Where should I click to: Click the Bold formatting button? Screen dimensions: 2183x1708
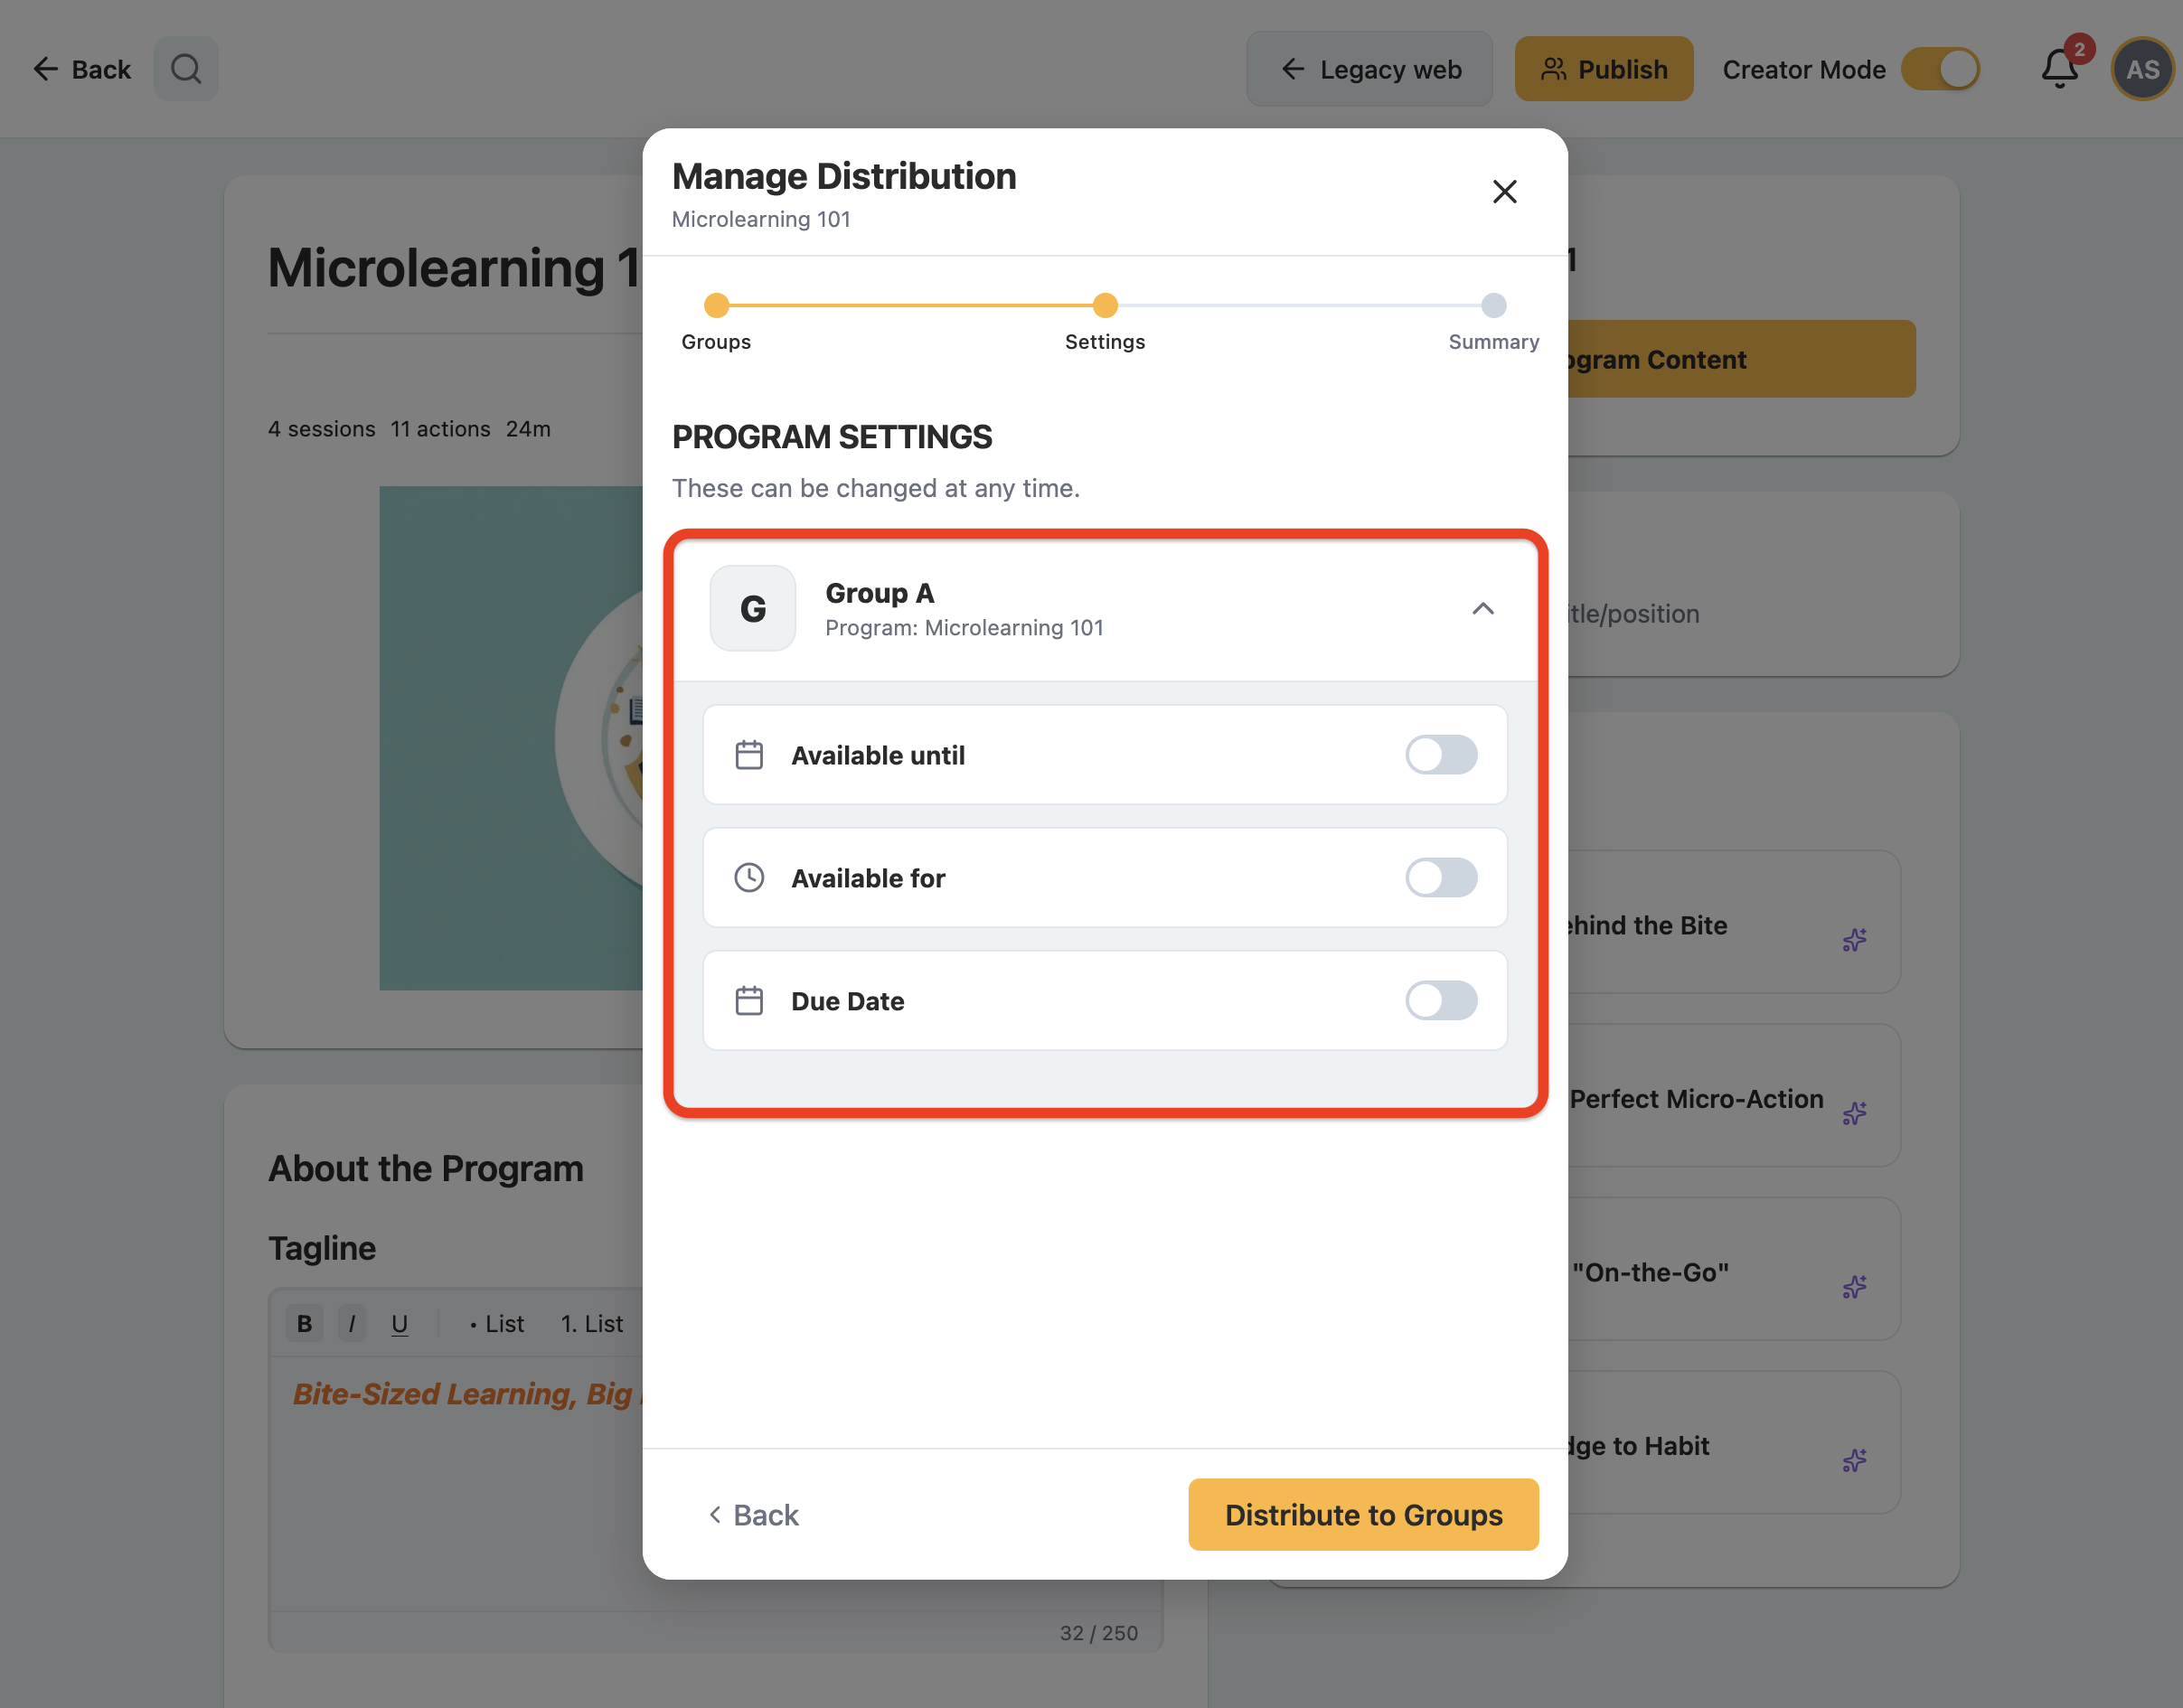(305, 1323)
